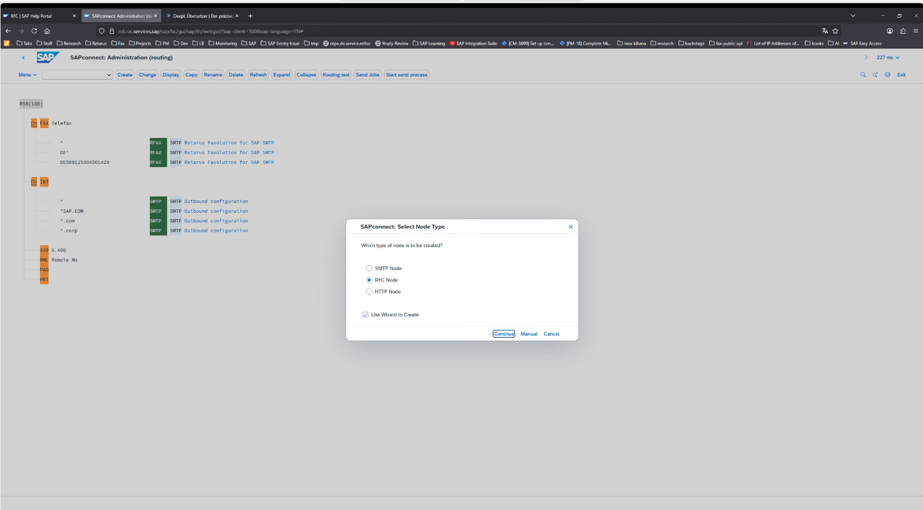The width and height of the screenshot is (923, 510).
Task: Click the search-next icon beside search
Action: [875, 75]
